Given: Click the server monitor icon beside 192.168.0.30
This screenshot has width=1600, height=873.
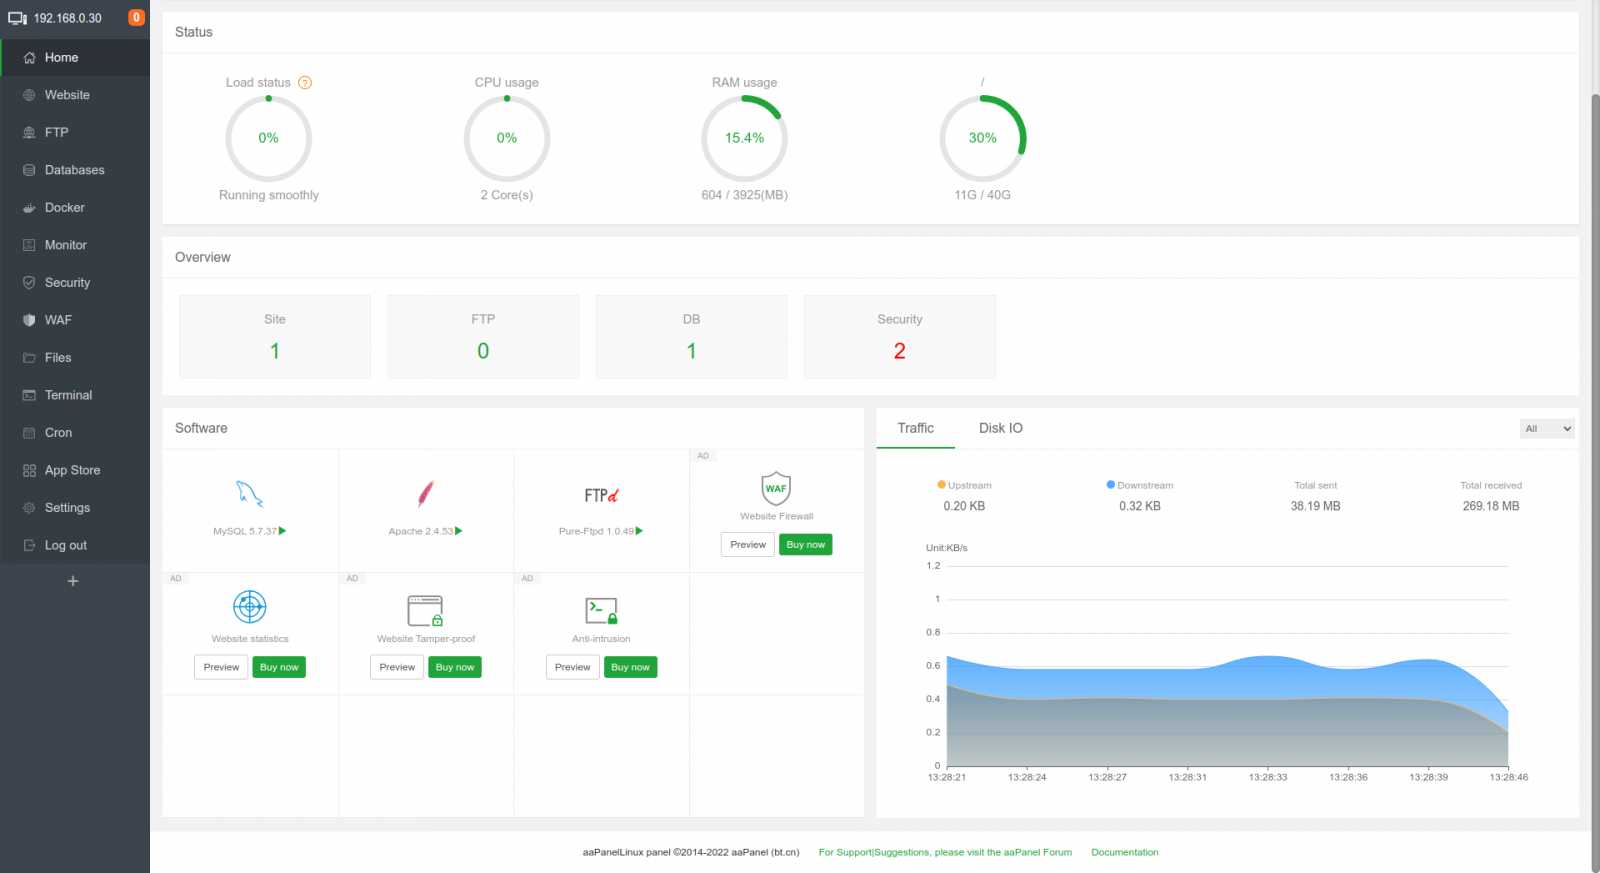Looking at the screenshot, I should coord(17,18).
